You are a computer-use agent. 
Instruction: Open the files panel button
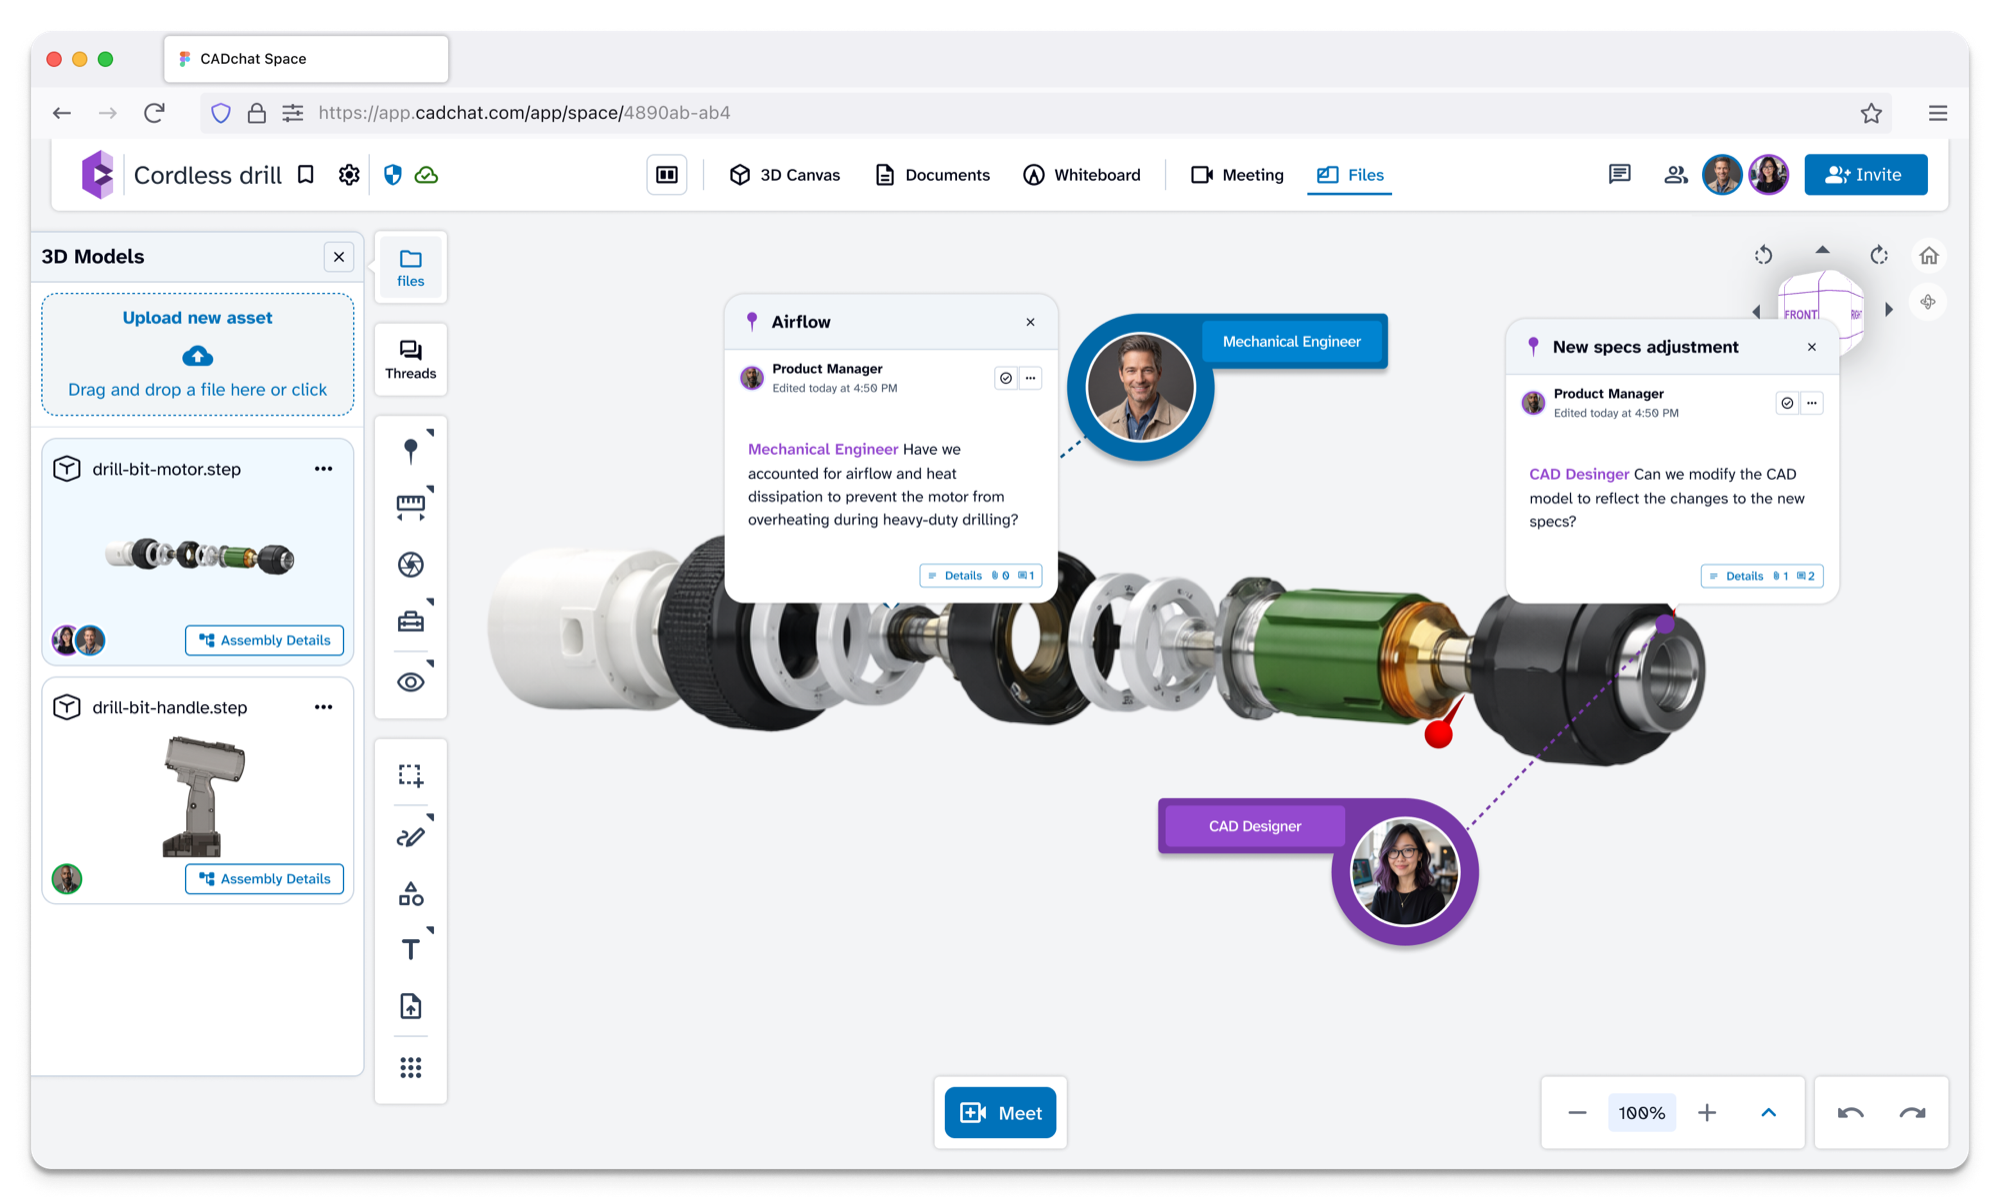point(410,268)
